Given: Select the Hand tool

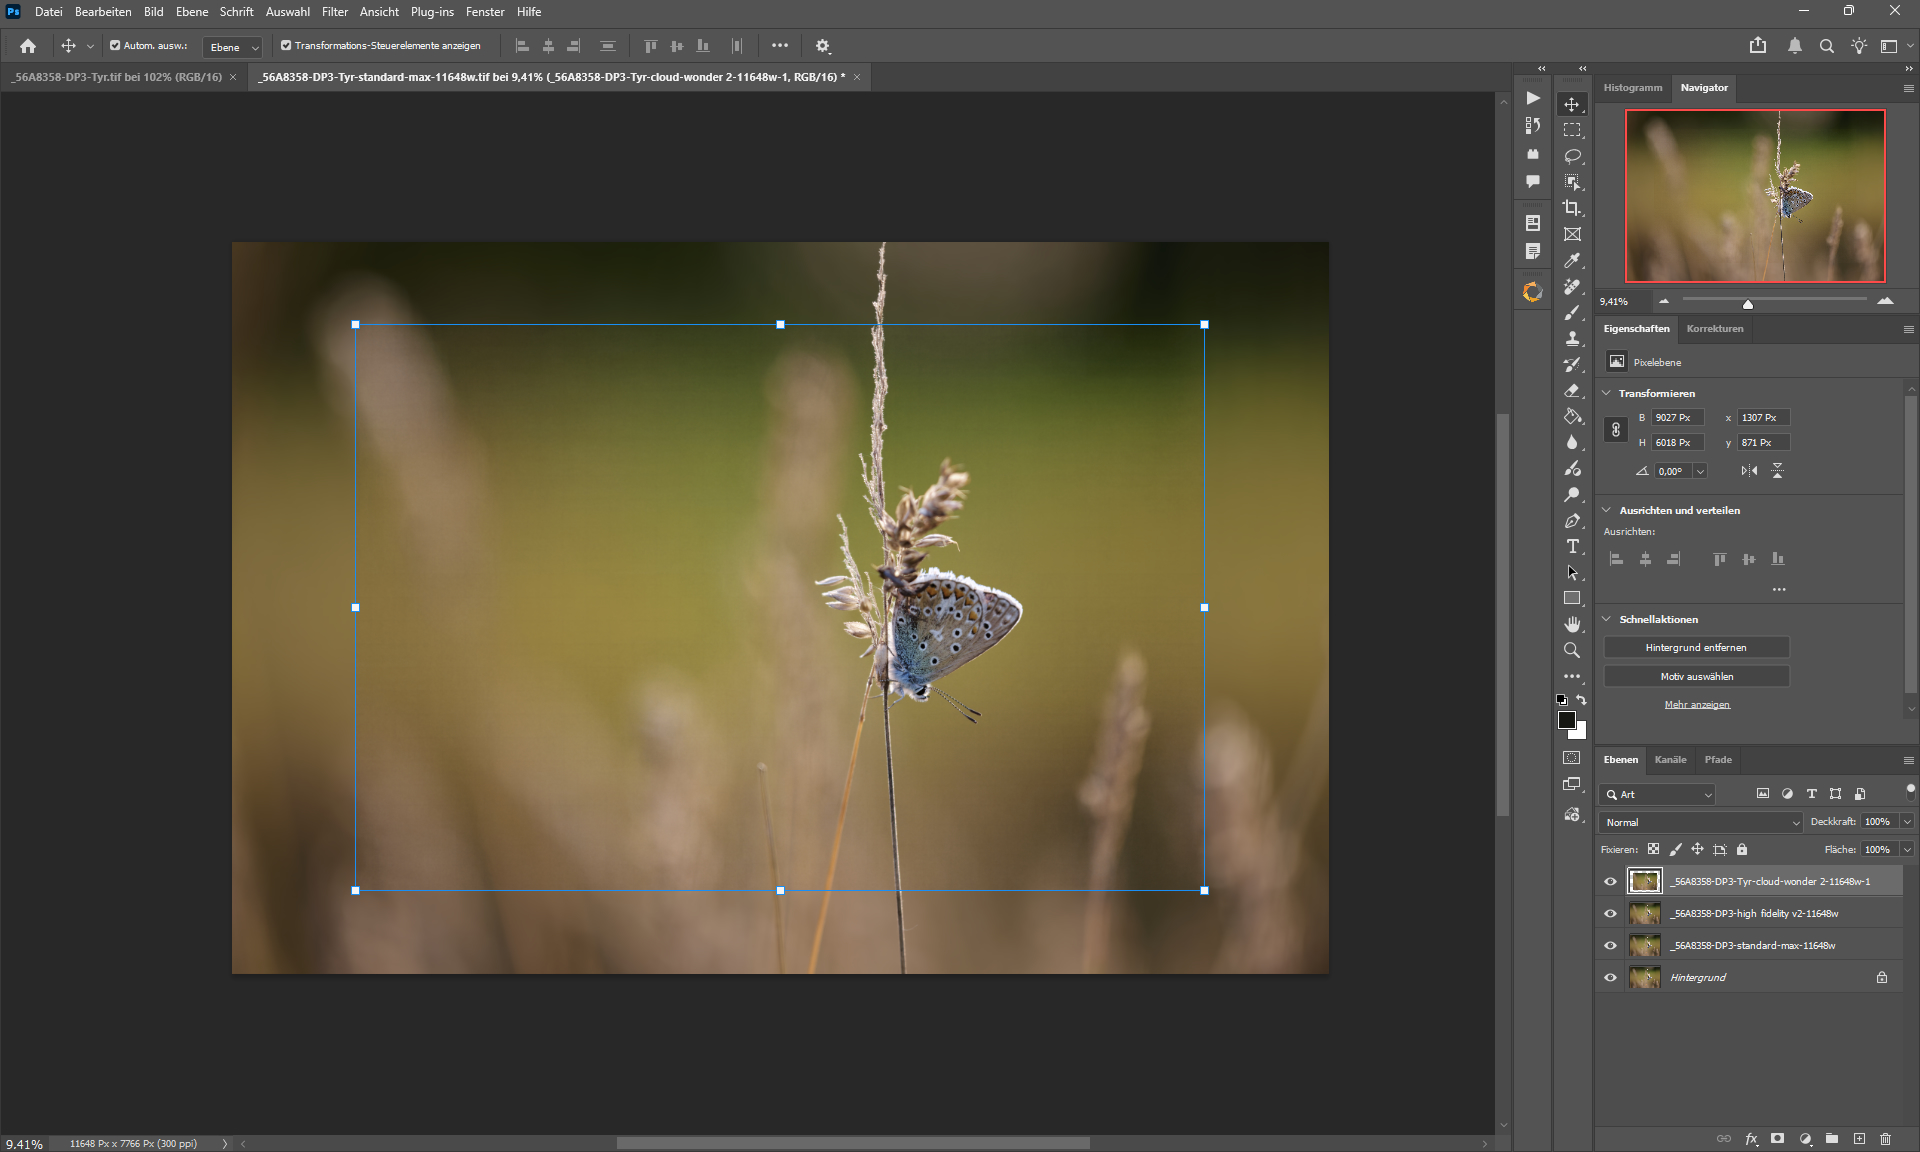Looking at the screenshot, I should 1572,624.
